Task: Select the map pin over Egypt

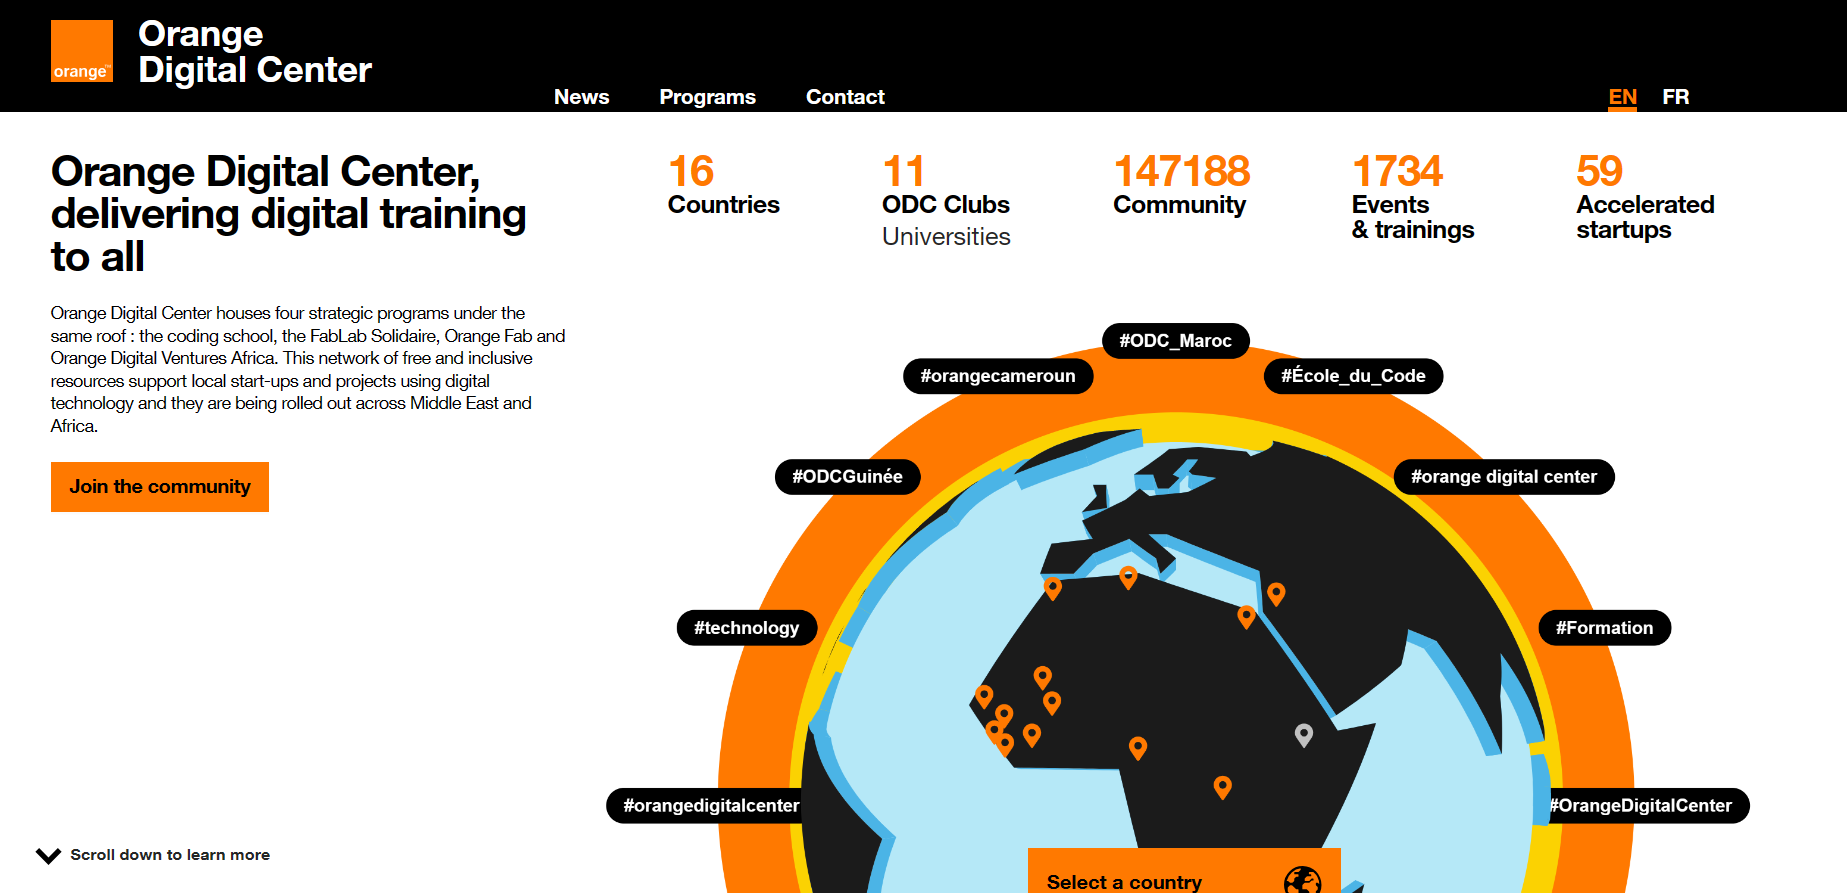Action: (1246, 616)
